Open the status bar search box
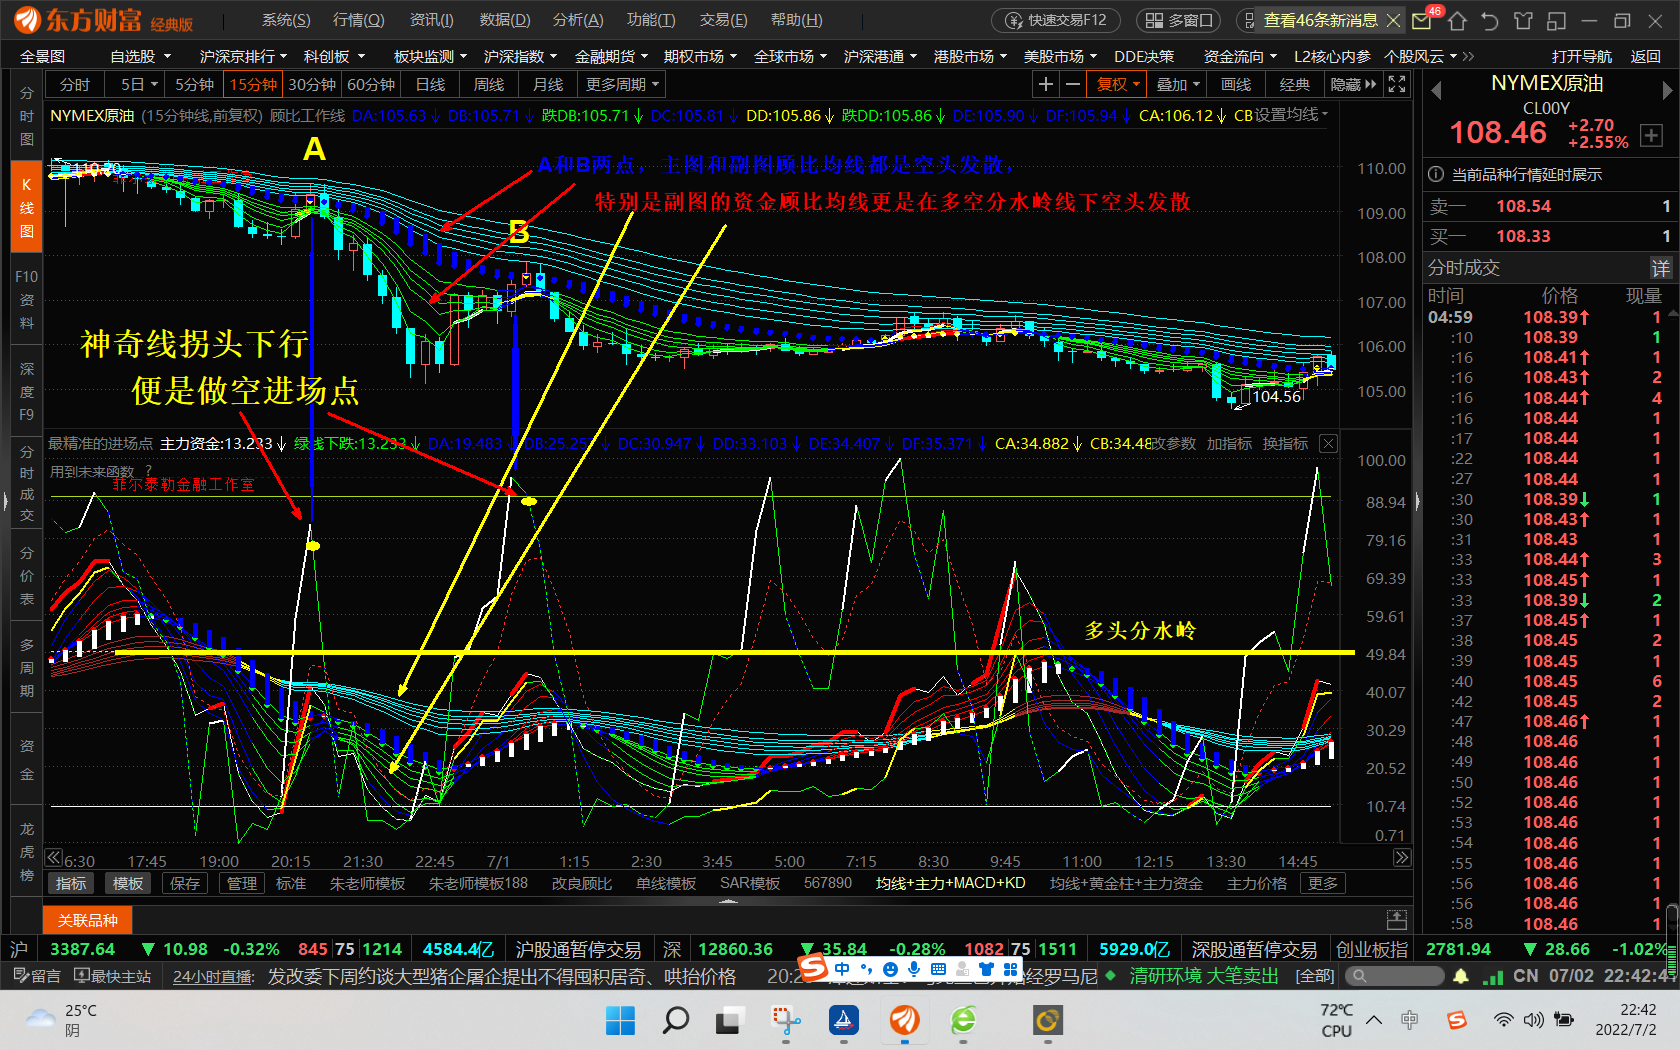The width and height of the screenshot is (1680, 1050). pyautogui.click(x=1394, y=976)
